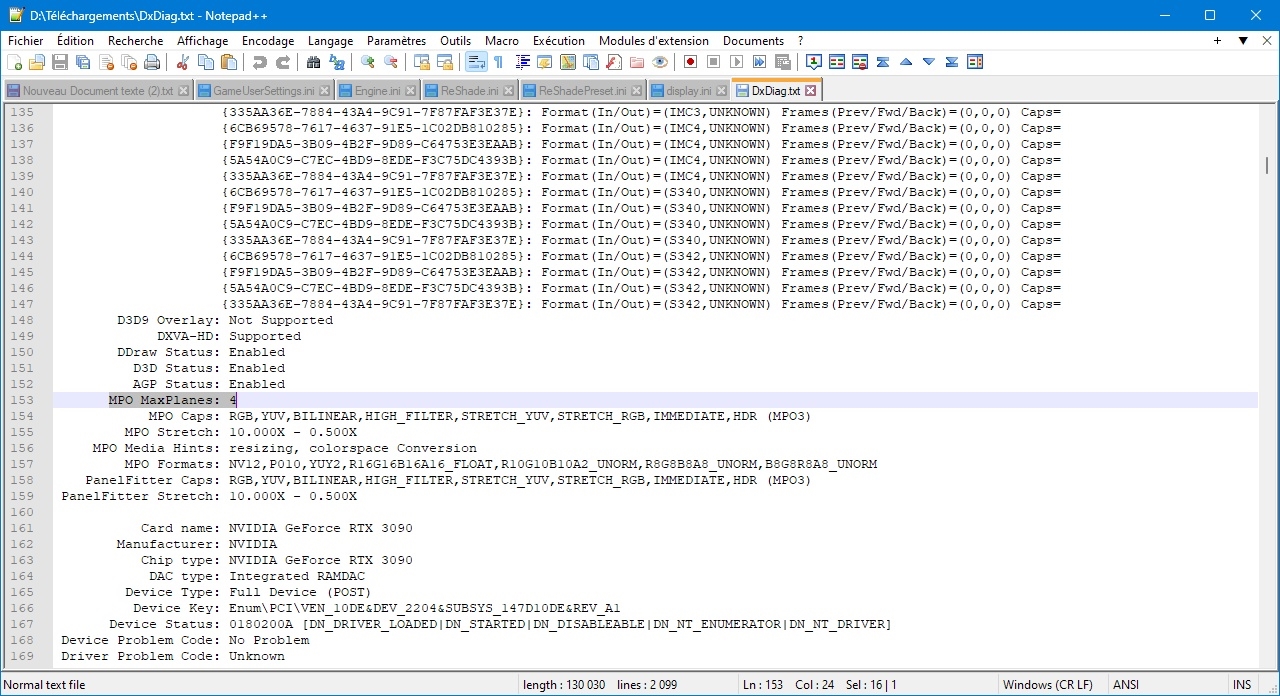
Task: Click the Cut scissors icon
Action: [x=183, y=62]
